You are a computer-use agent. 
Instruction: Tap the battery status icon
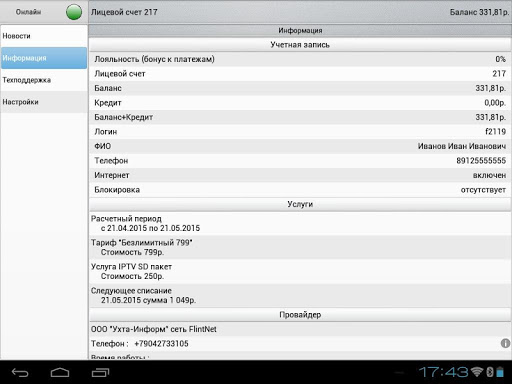point(500,372)
